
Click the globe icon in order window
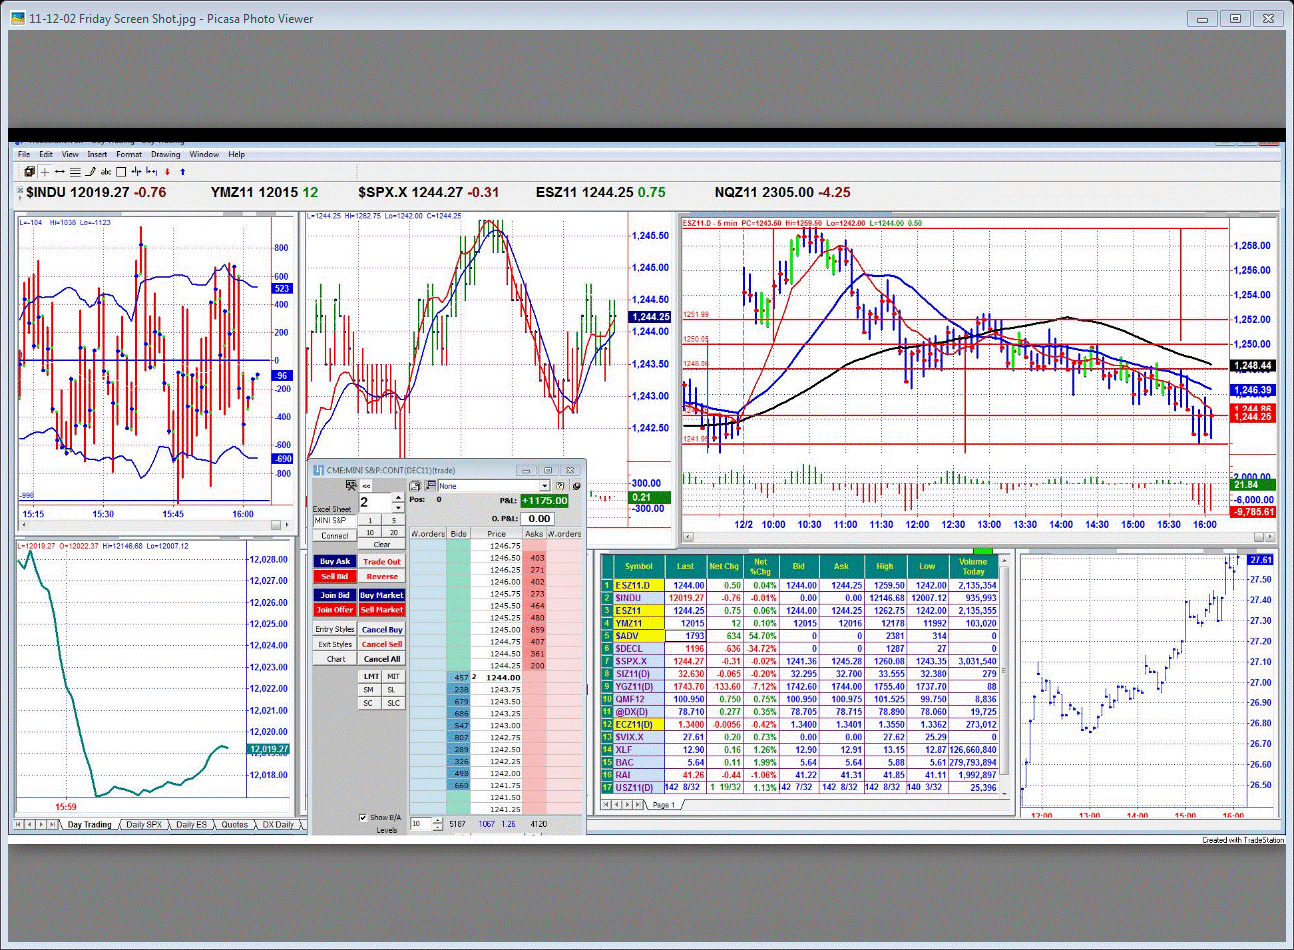(x=576, y=486)
